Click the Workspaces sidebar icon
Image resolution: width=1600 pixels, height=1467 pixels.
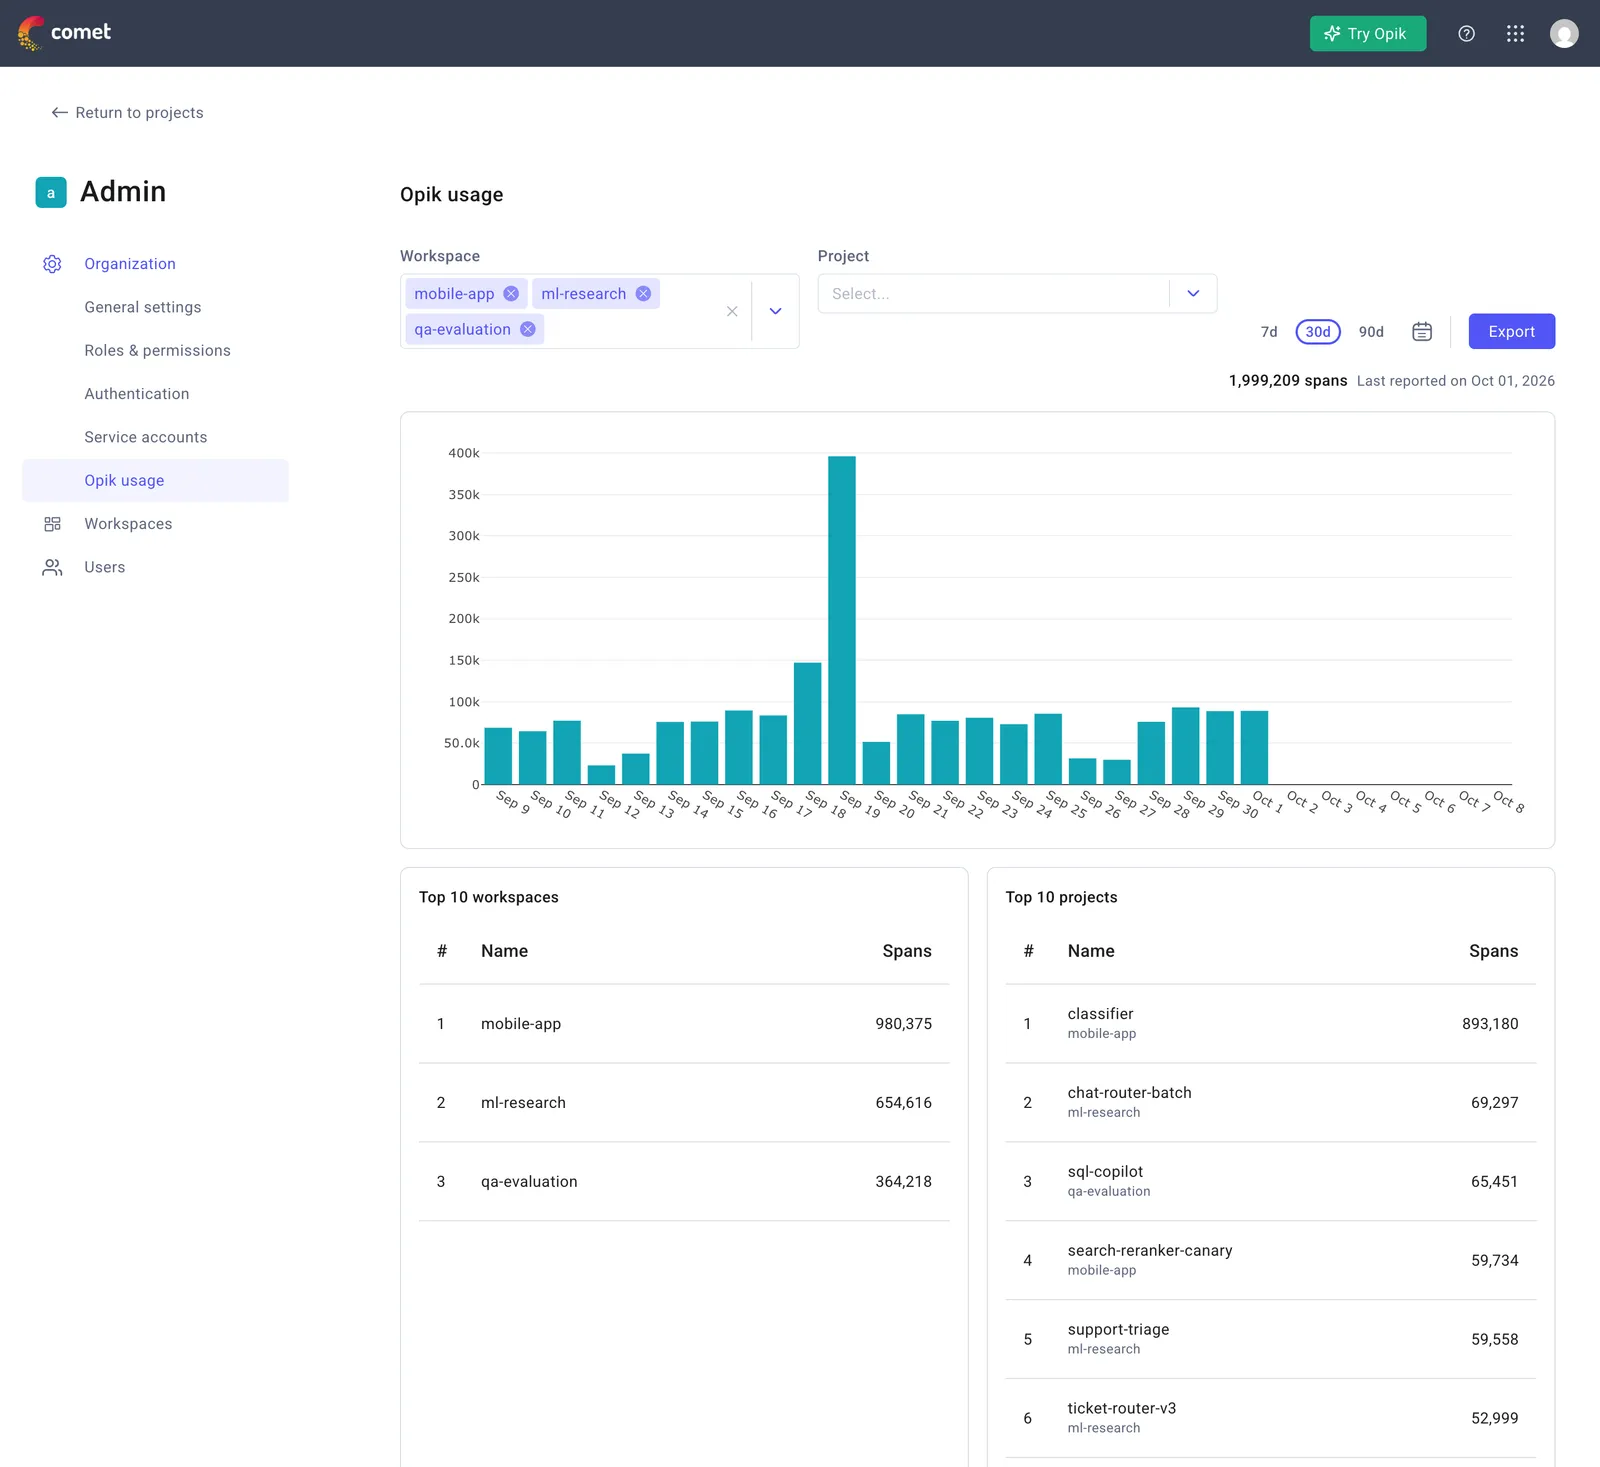click(52, 524)
